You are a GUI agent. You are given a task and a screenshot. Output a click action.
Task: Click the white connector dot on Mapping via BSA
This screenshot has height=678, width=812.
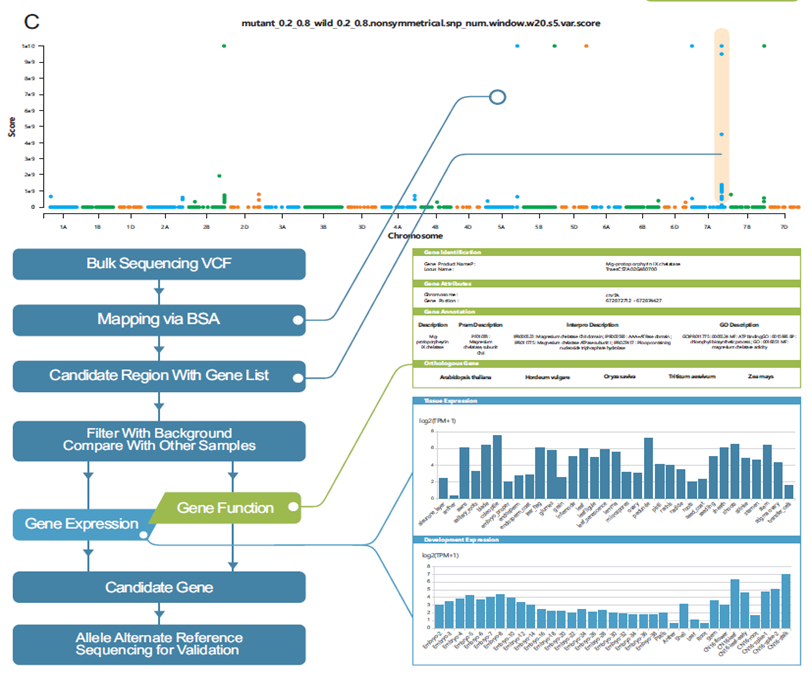point(297,320)
